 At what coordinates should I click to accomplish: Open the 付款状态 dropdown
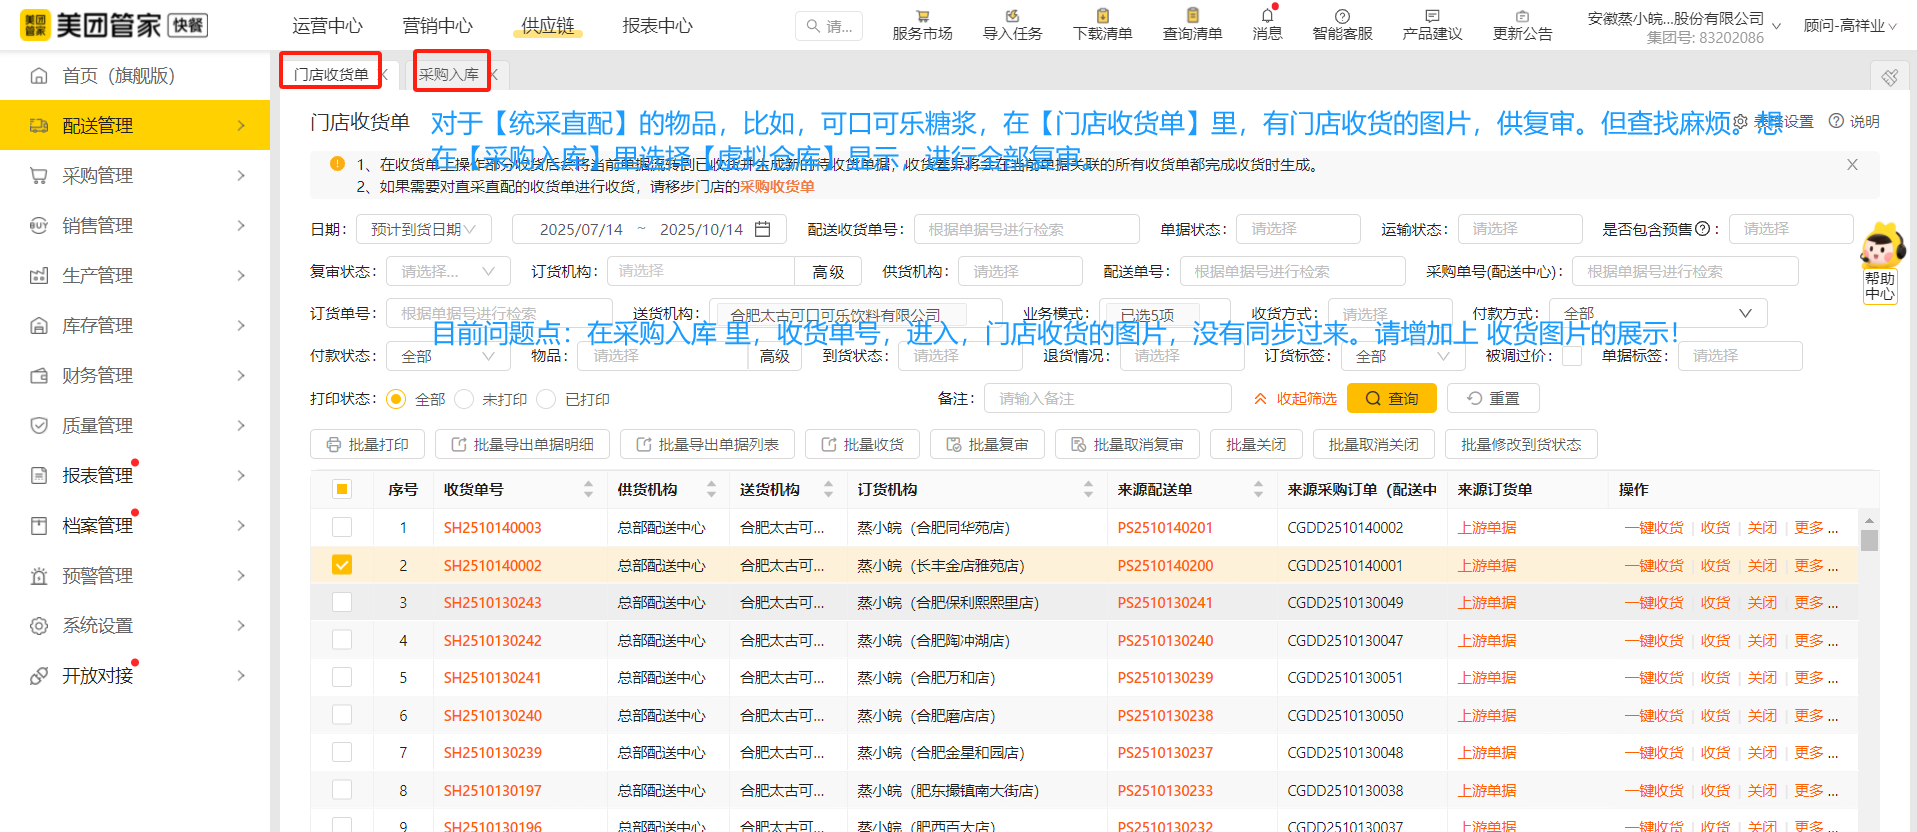448,356
